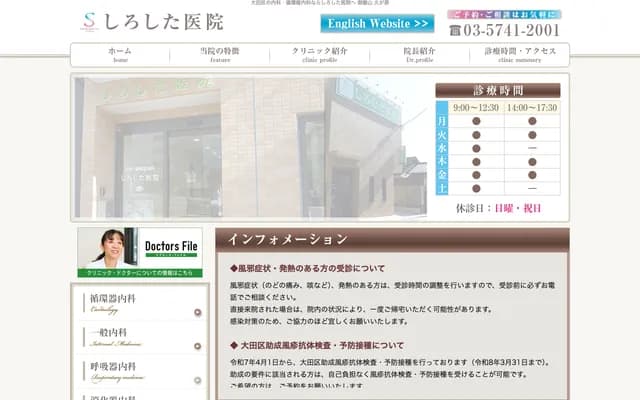Image resolution: width=640 pixels, height=400 pixels.
Task: Open 院長紹介 Dr.profile page
Action: pos(421,54)
